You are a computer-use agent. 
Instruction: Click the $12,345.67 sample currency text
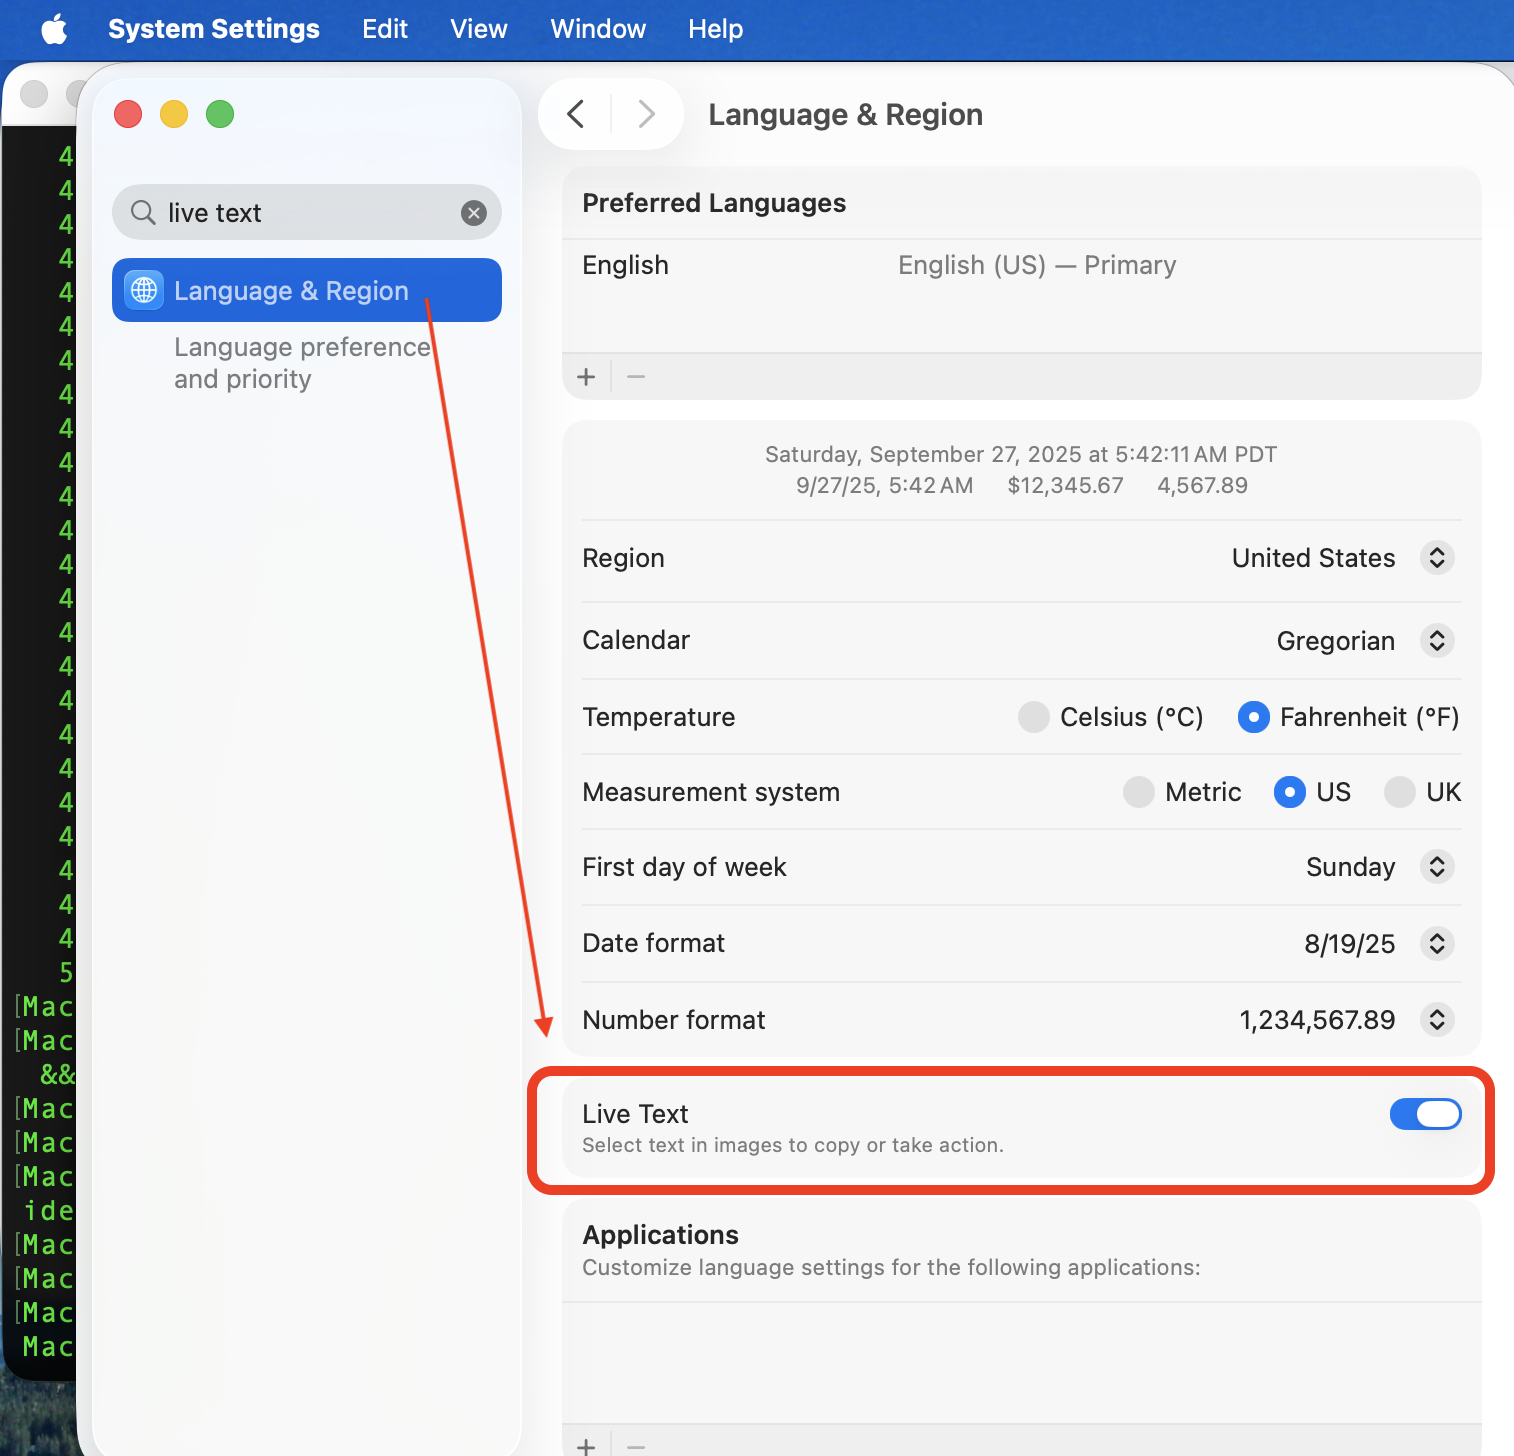pyautogui.click(x=1066, y=485)
